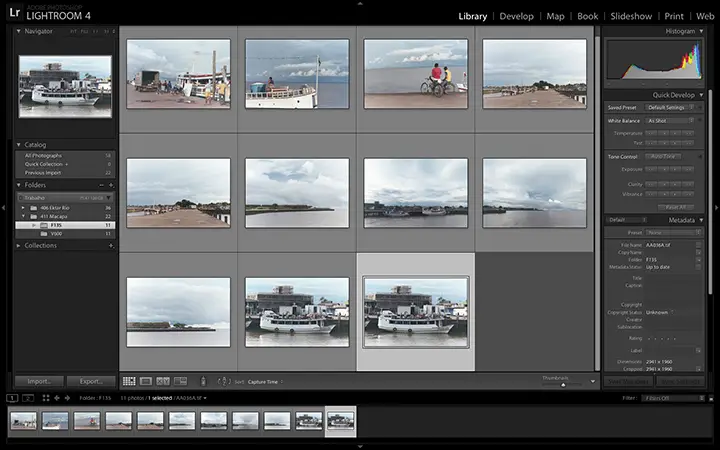Hide the filmstrip with bottom edge arrow
Viewport: 720px width, 450px height.
point(360,447)
